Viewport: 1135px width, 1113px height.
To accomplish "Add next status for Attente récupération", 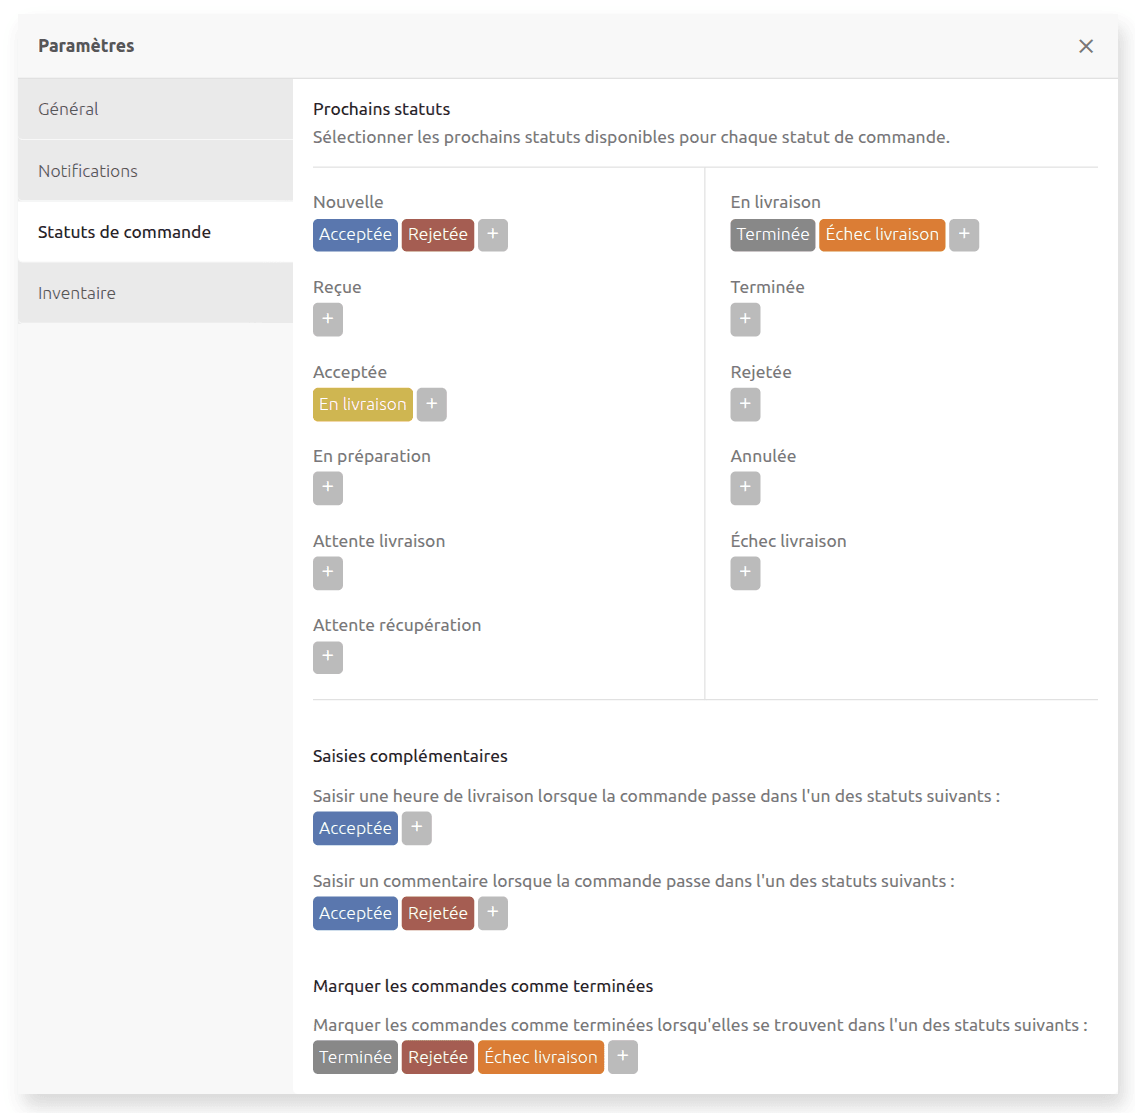I will (328, 657).
